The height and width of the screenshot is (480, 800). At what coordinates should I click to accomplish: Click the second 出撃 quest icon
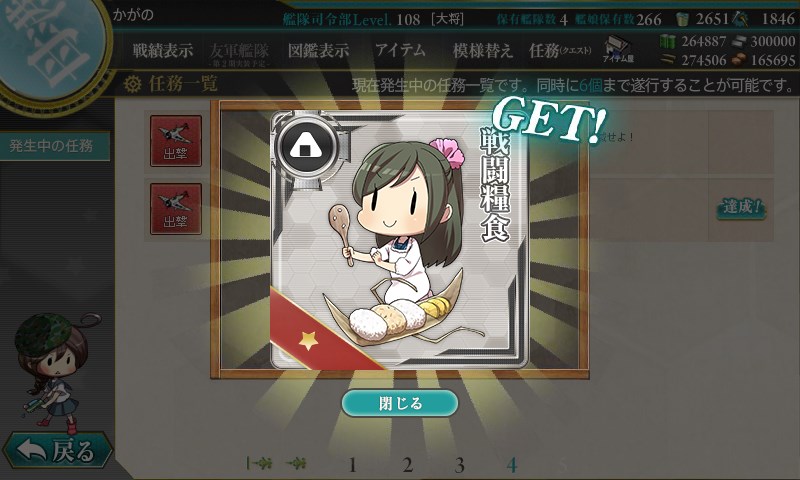(x=176, y=209)
